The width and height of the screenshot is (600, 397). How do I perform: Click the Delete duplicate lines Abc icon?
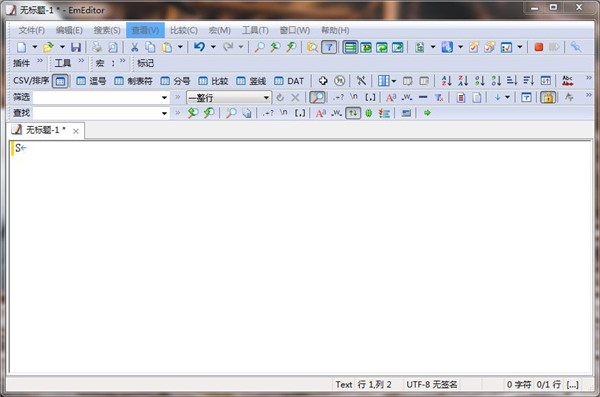pos(567,81)
